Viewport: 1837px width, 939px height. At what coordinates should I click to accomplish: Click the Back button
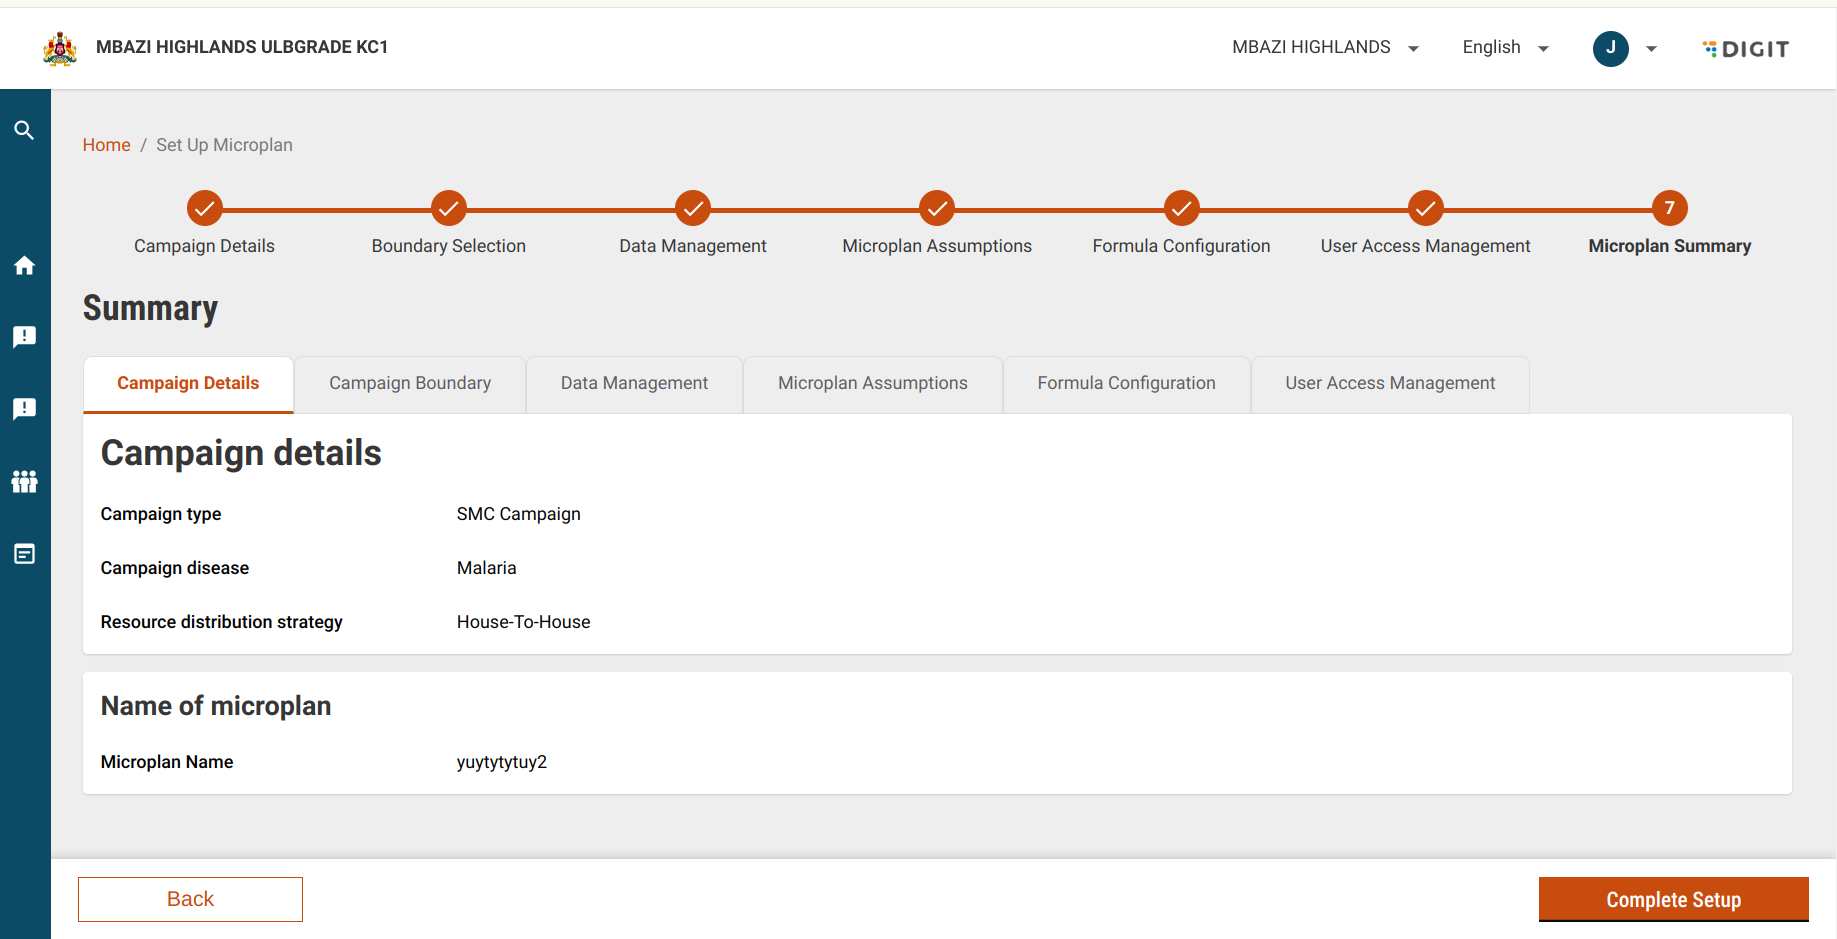(190, 899)
